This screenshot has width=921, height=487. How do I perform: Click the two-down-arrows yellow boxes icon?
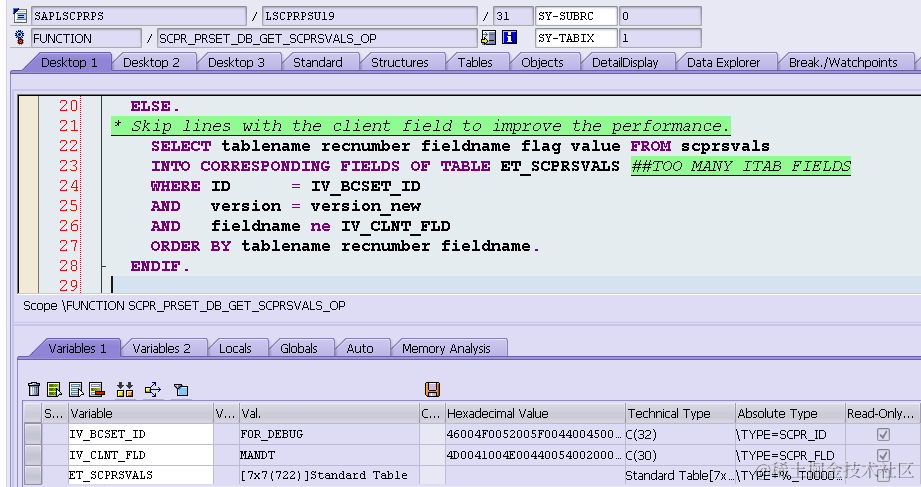[x=125, y=389]
